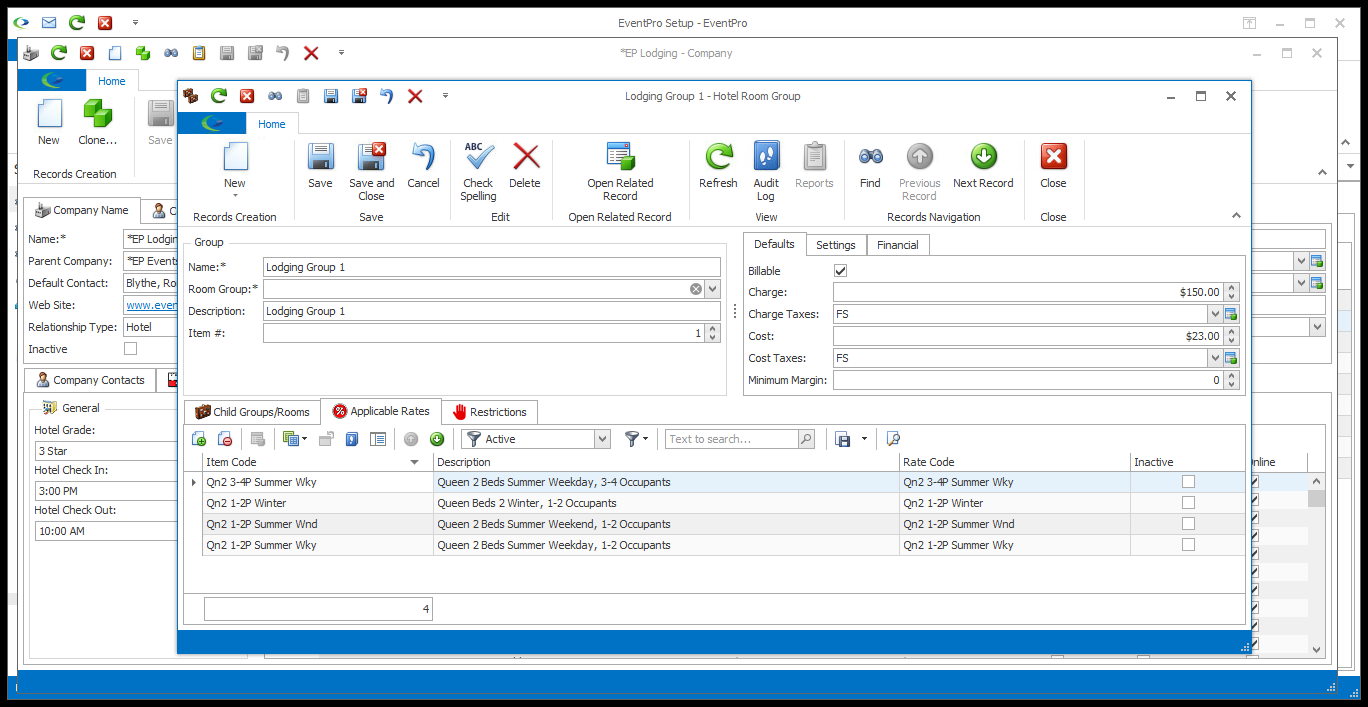Increase the Charge amount with spinner
This screenshot has width=1368, height=707.
pyautogui.click(x=1232, y=288)
